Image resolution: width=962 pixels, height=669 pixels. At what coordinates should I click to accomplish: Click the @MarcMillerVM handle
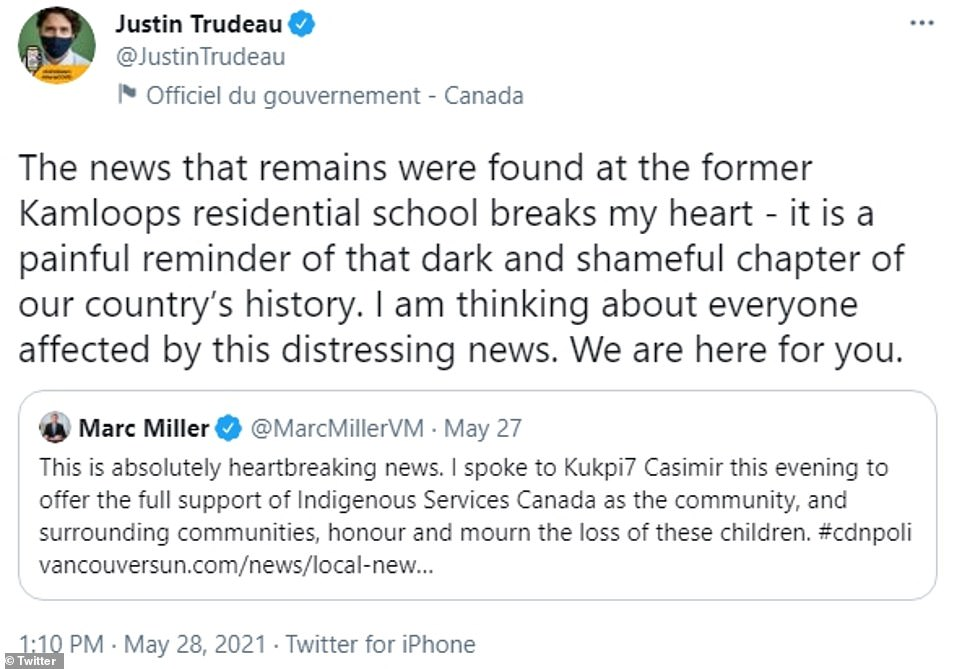pos(339,429)
